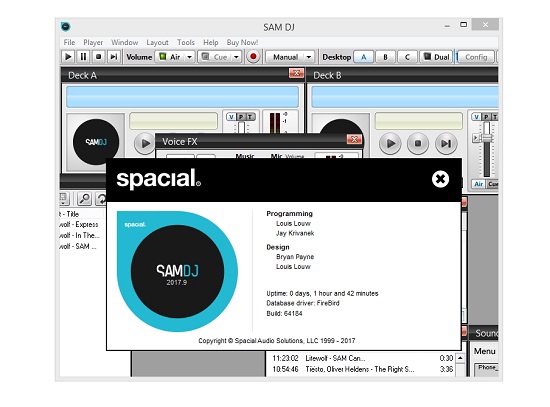Click history scrollbar up arrow

point(460,358)
